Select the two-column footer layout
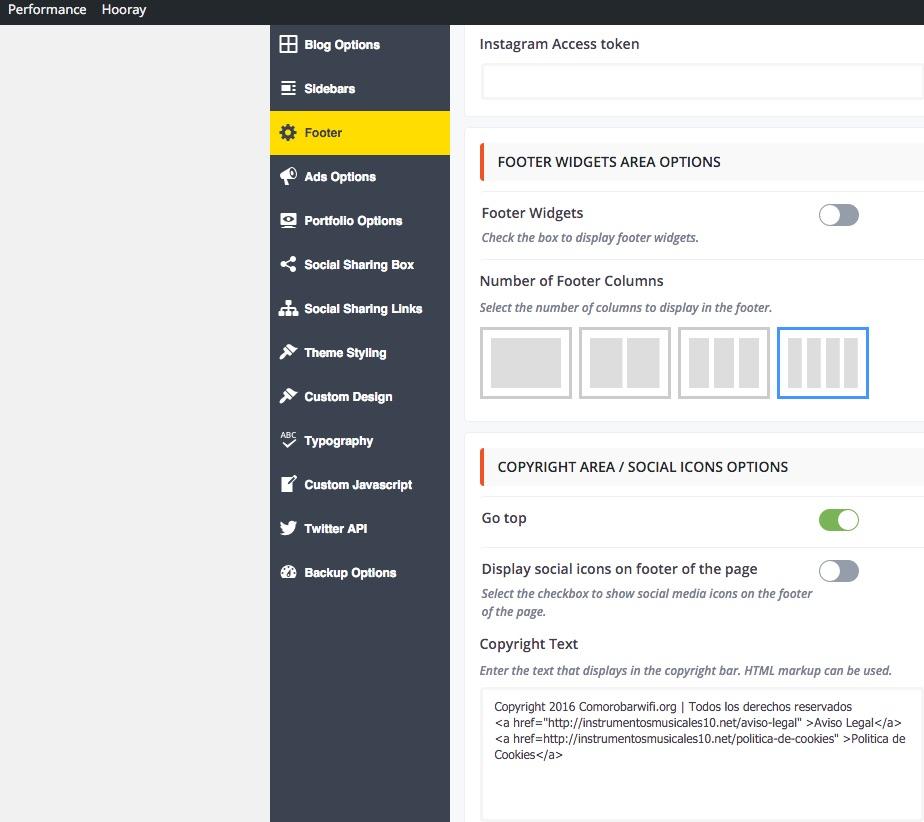Viewport: 924px width, 822px height. pyautogui.click(x=625, y=363)
